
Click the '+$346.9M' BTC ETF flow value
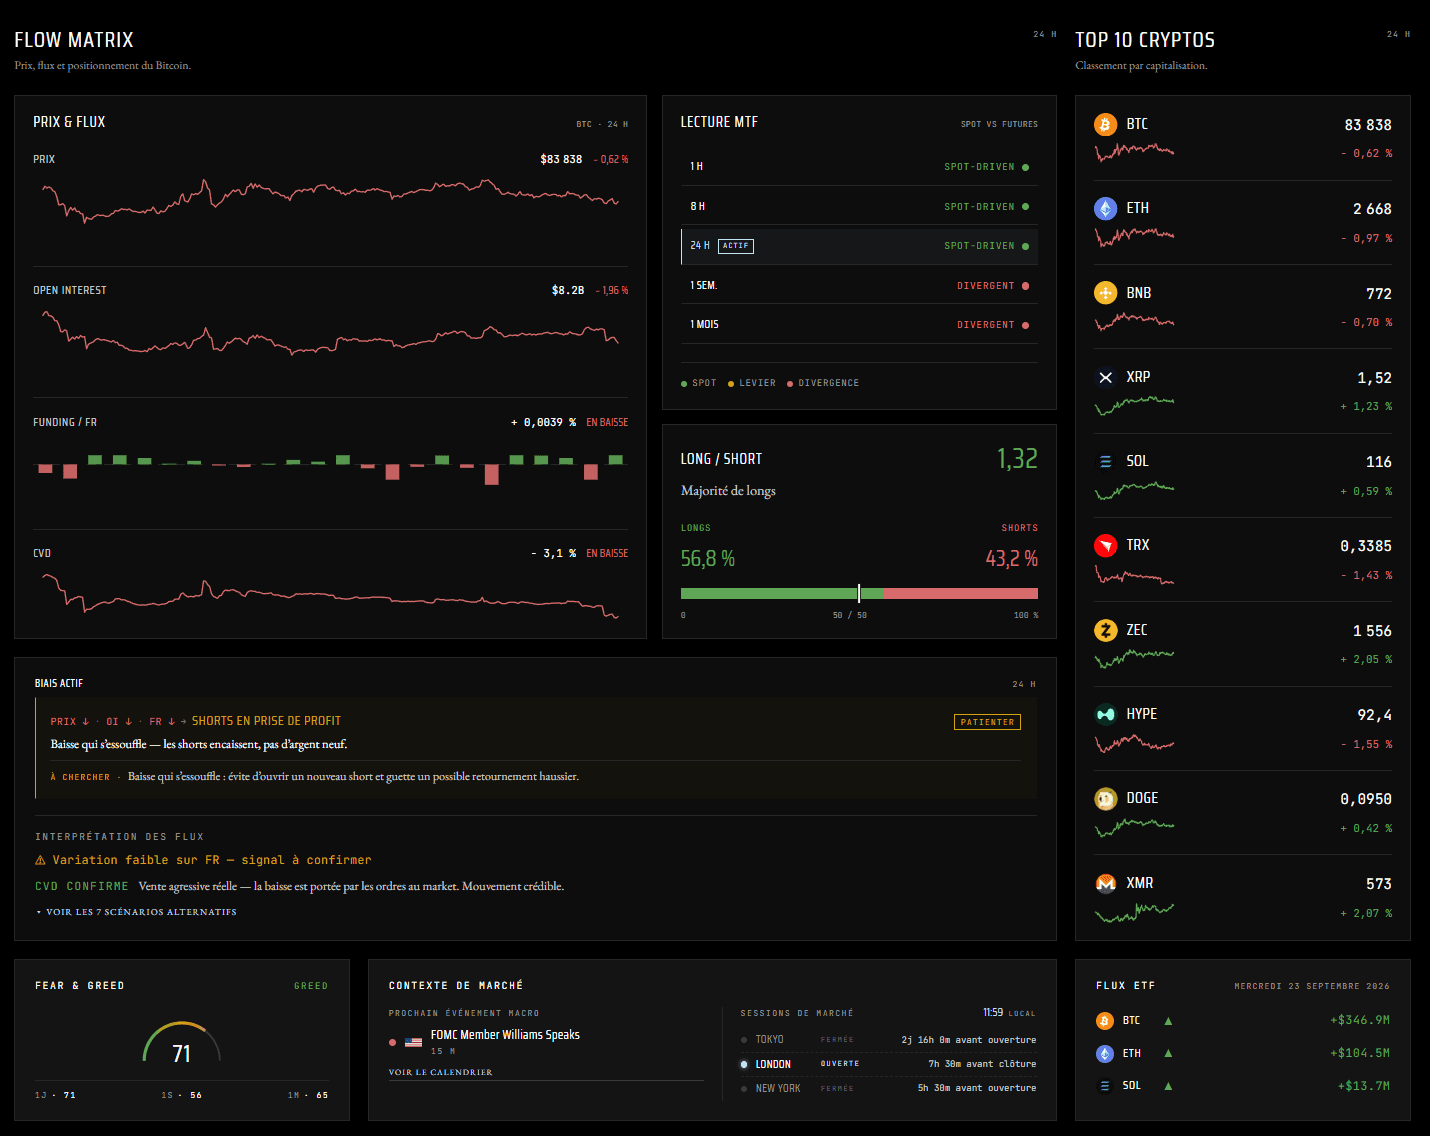[1360, 1021]
